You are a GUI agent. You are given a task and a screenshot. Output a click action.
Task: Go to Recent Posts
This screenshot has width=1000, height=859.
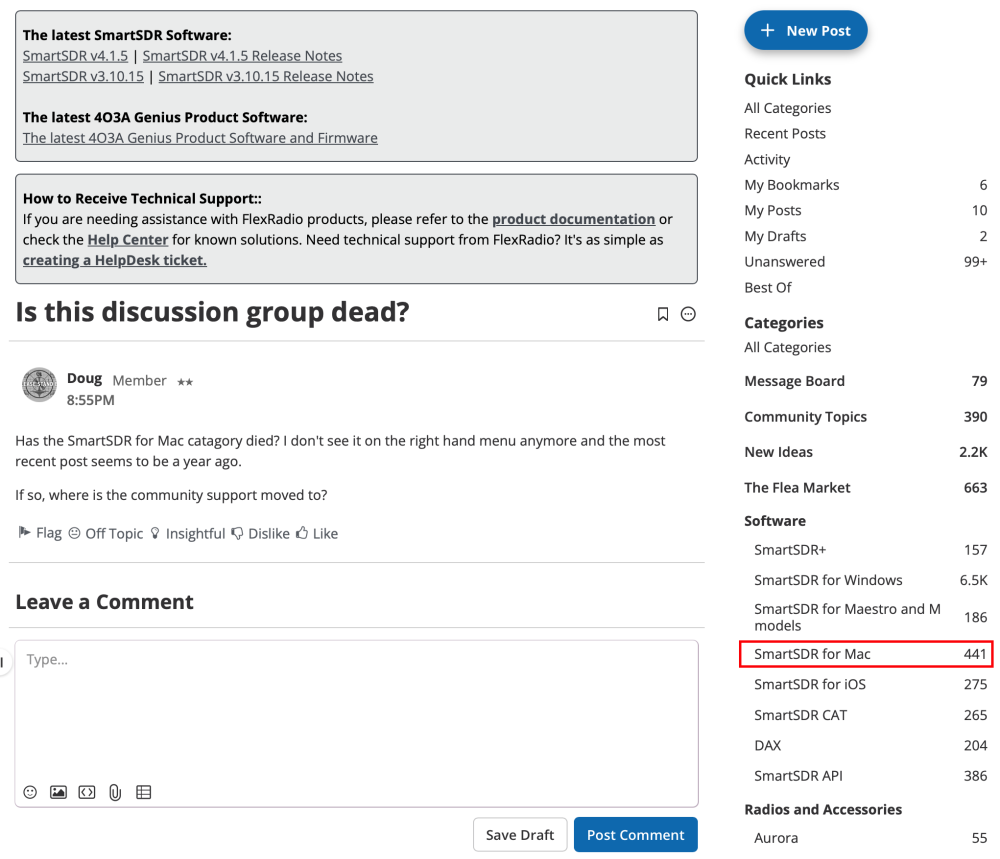pos(785,134)
